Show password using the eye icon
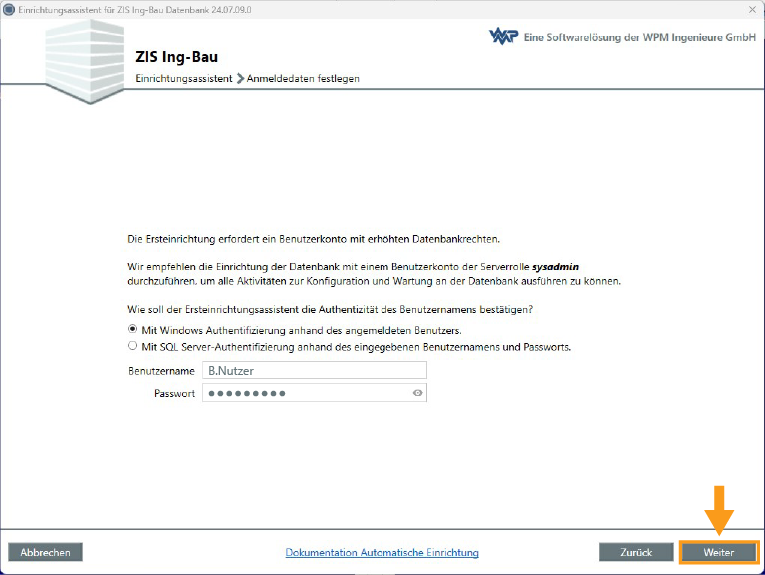Image resolution: width=765 pixels, height=575 pixels. [x=418, y=394]
